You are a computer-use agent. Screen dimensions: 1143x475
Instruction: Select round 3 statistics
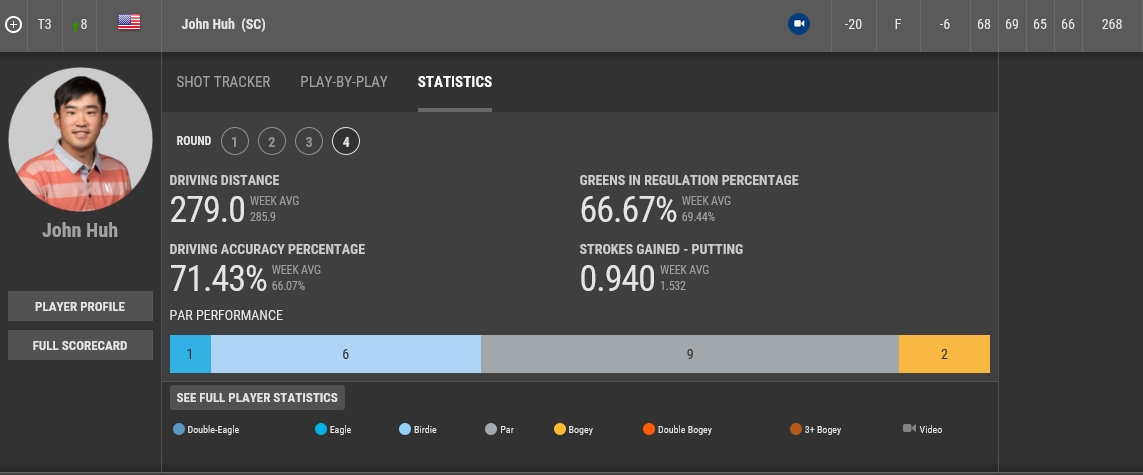[309, 142]
